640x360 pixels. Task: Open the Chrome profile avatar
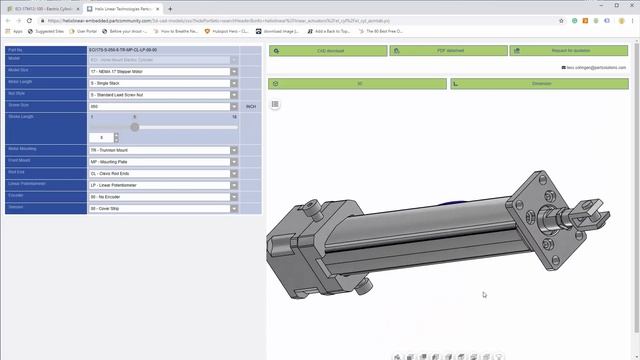click(x=621, y=20)
